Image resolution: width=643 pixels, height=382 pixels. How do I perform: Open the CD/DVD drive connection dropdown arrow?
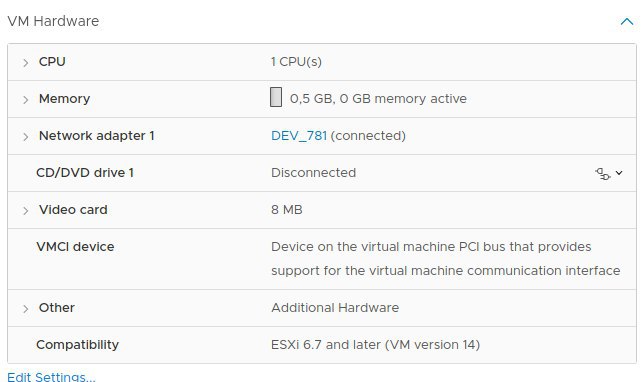coord(619,173)
